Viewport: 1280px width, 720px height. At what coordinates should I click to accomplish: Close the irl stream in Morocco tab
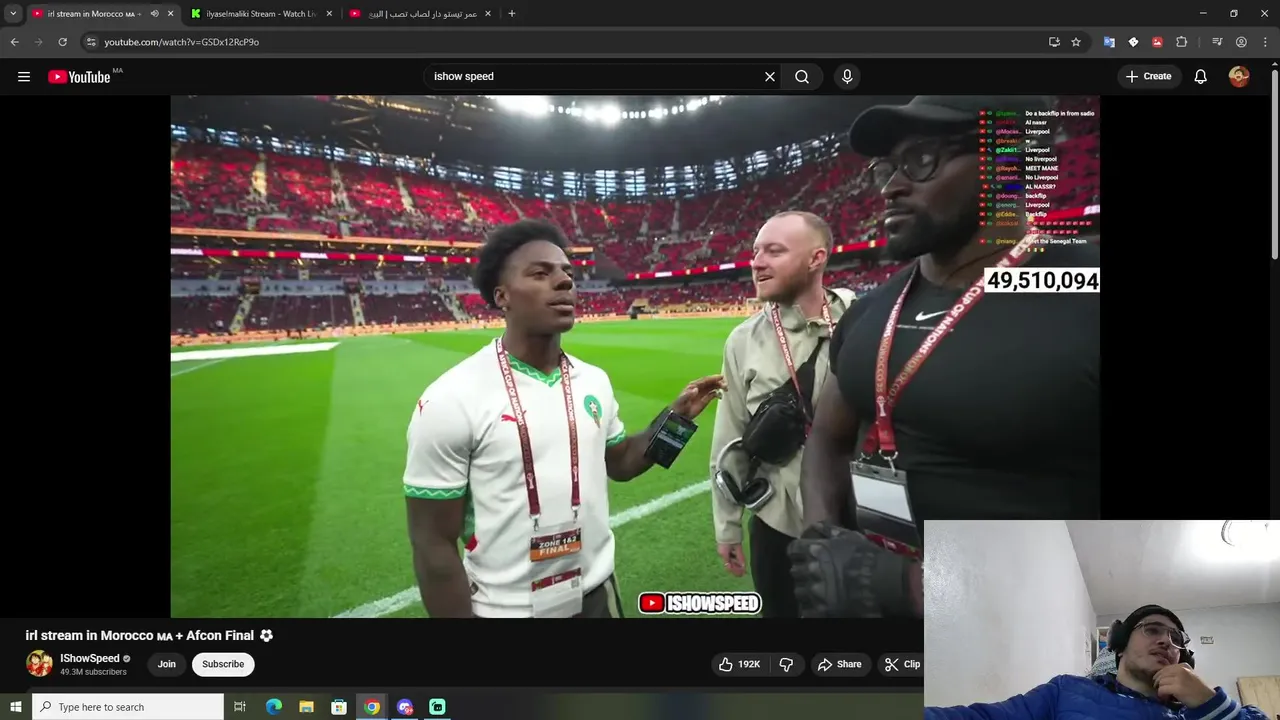[x=170, y=14]
